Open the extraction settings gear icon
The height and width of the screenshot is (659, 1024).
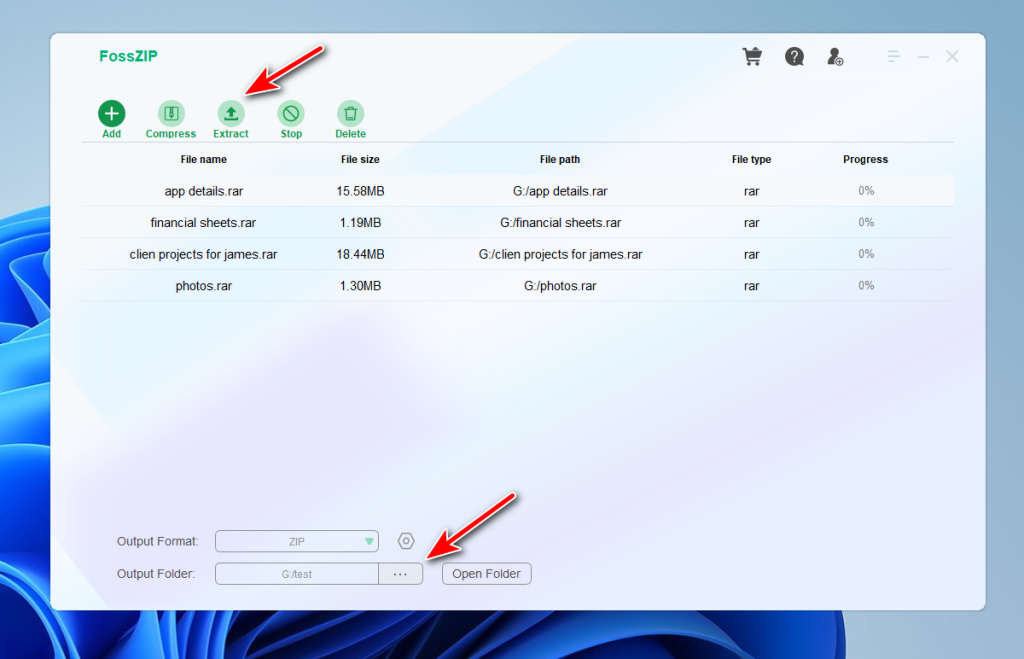(x=406, y=540)
